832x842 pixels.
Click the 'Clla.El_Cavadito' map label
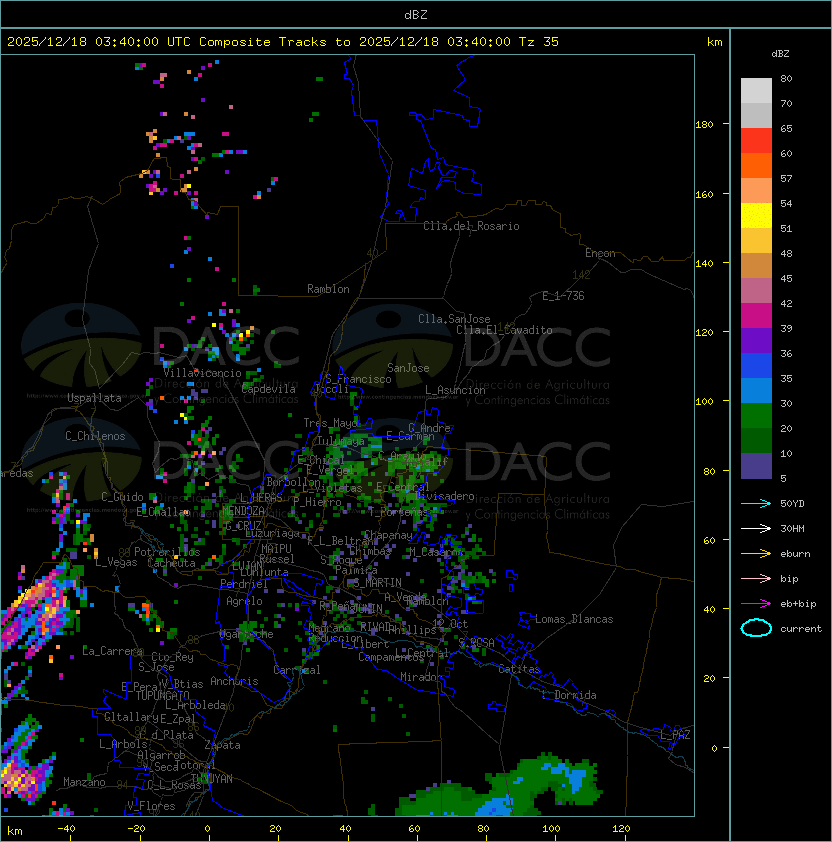coord(504,330)
